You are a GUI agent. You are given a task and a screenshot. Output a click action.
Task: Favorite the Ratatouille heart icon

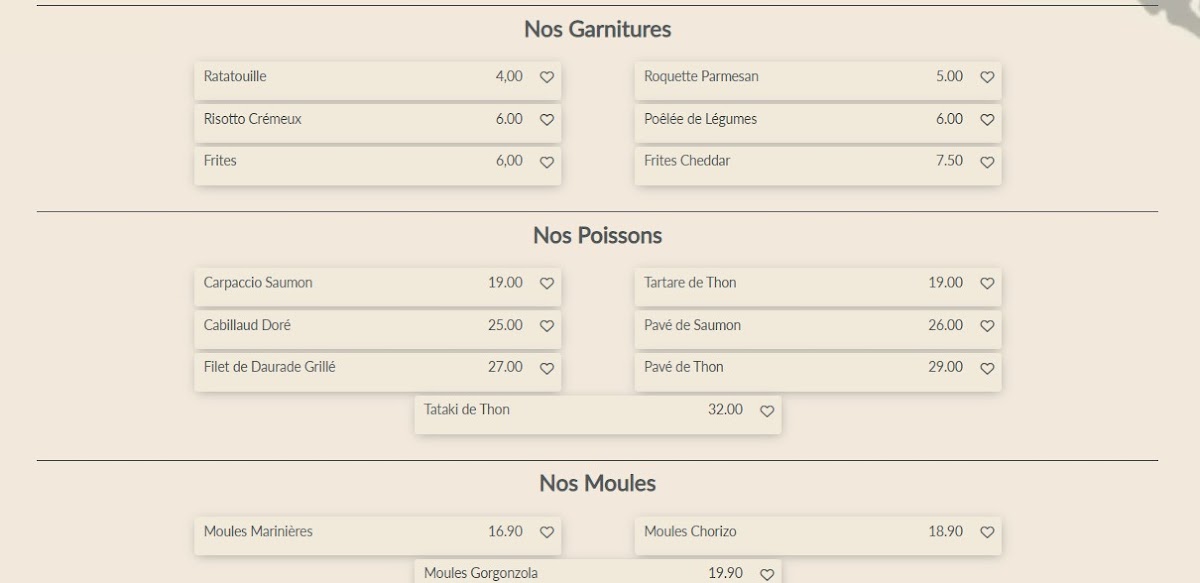point(547,77)
